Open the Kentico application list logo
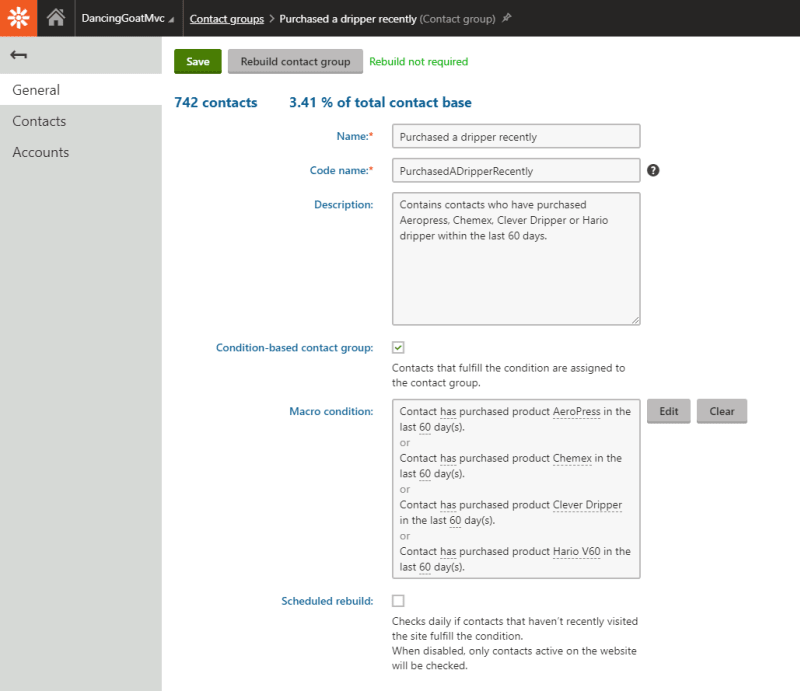 point(18,18)
